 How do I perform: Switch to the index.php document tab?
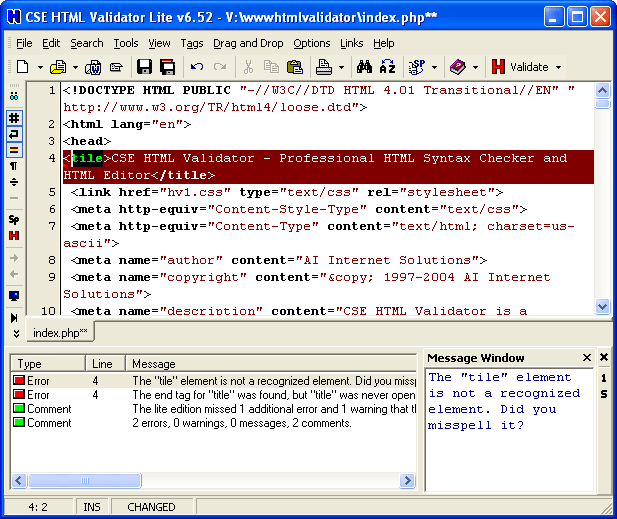click(60, 332)
